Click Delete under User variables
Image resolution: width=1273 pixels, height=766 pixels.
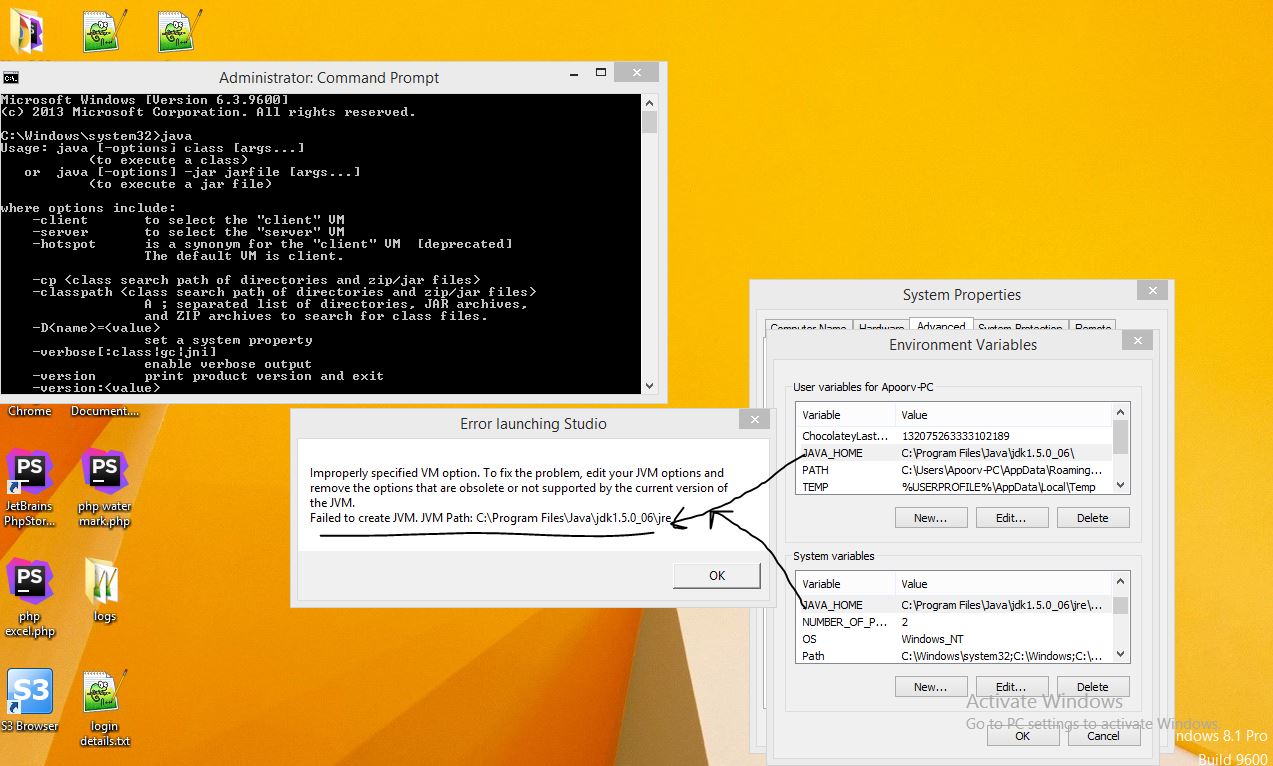coord(1093,518)
